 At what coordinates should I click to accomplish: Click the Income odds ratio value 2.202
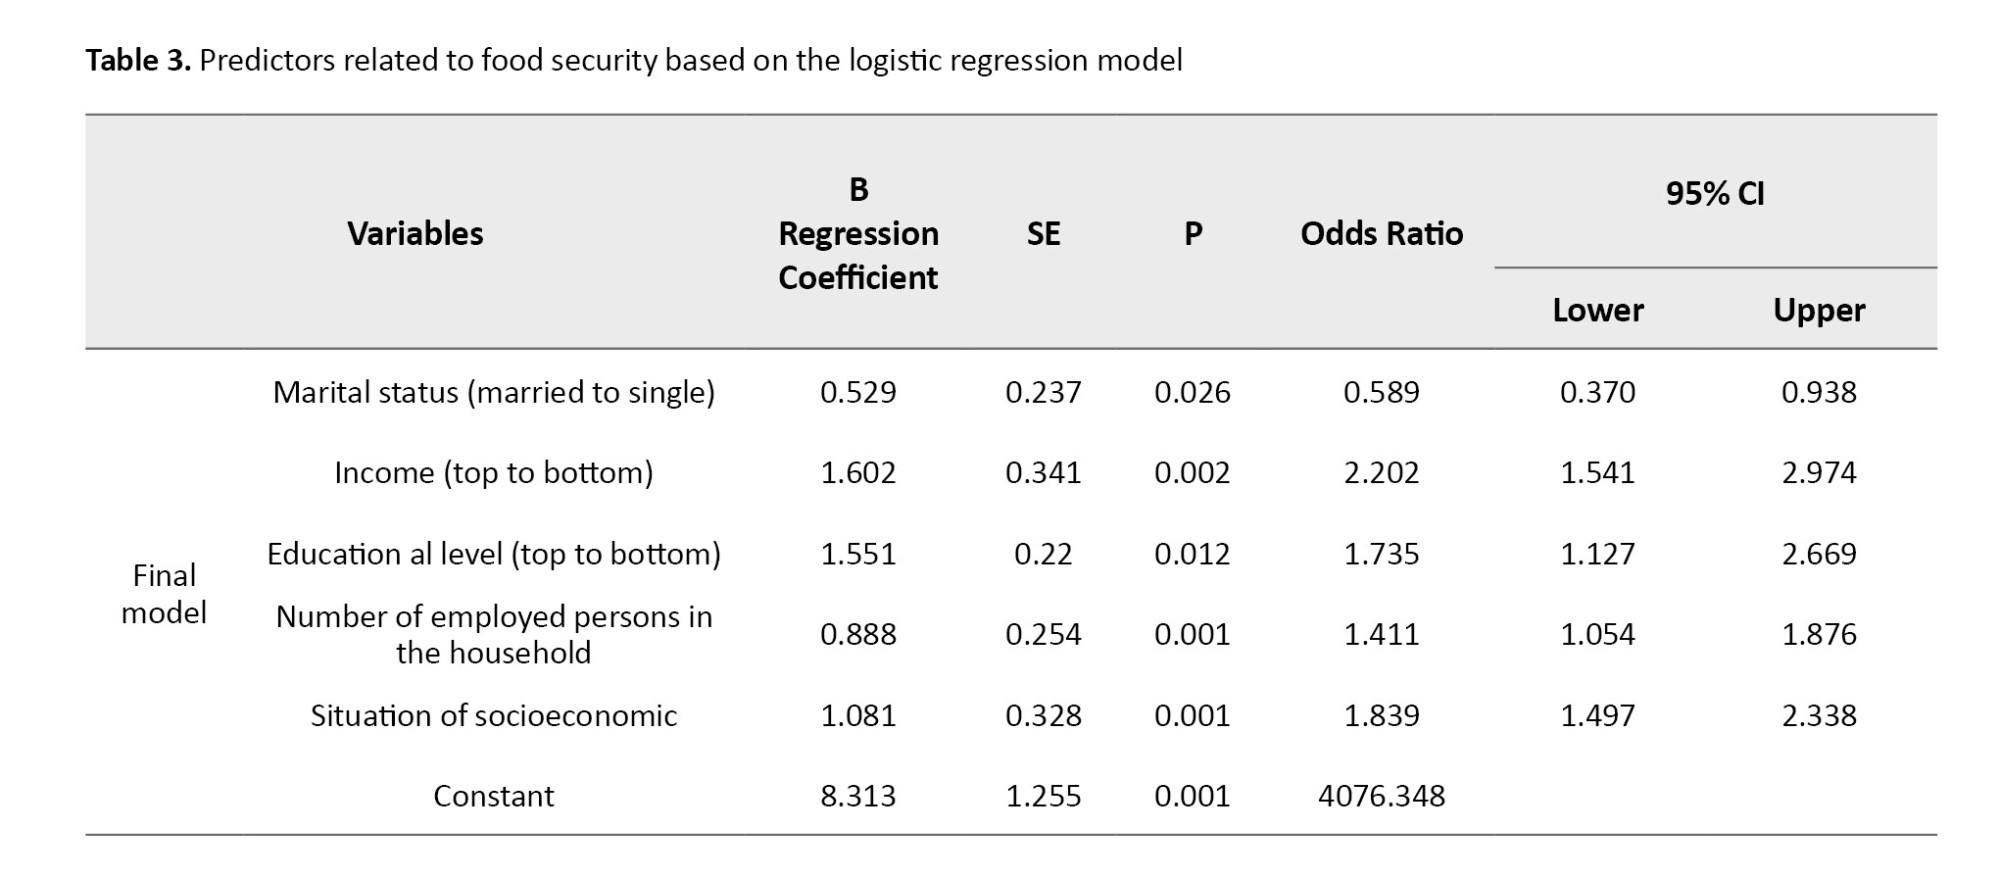1381,473
